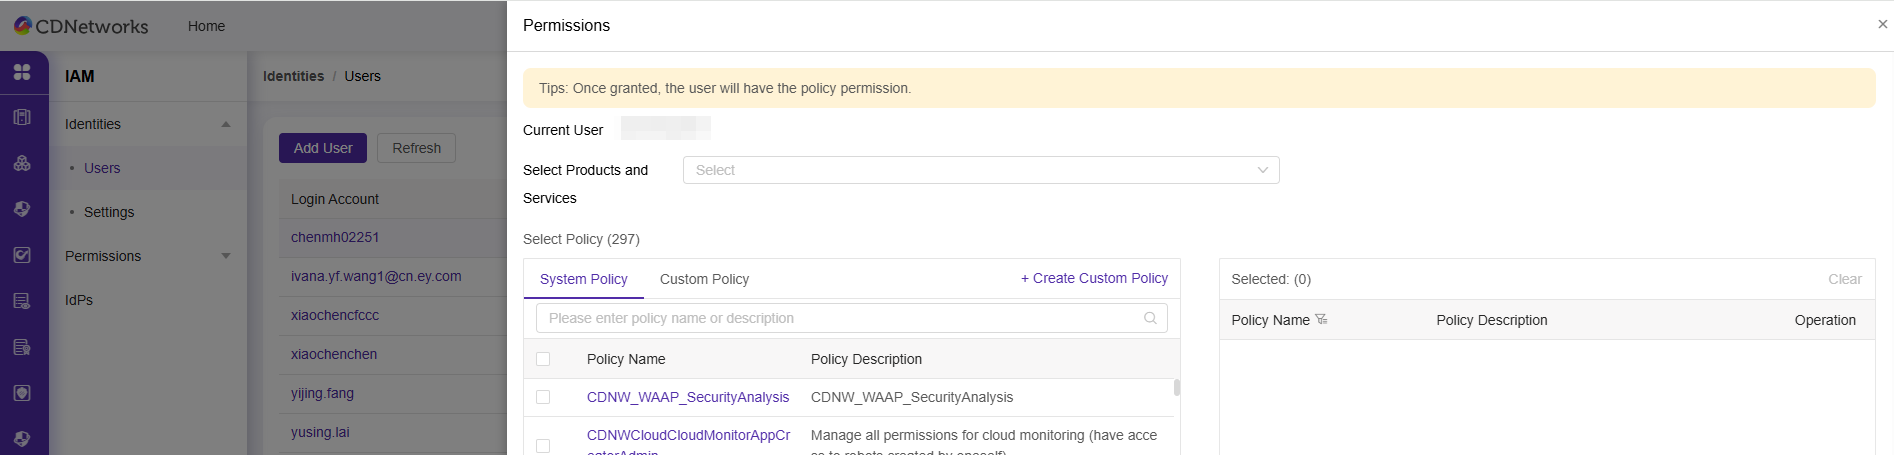Click the search magnifier icon in policy search
Viewport: 1894px width, 455px height.
click(x=1150, y=318)
